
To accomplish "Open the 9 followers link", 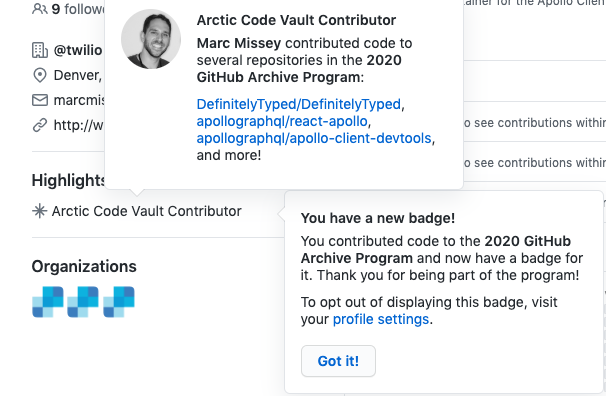I will pyautogui.click(x=78, y=8).
